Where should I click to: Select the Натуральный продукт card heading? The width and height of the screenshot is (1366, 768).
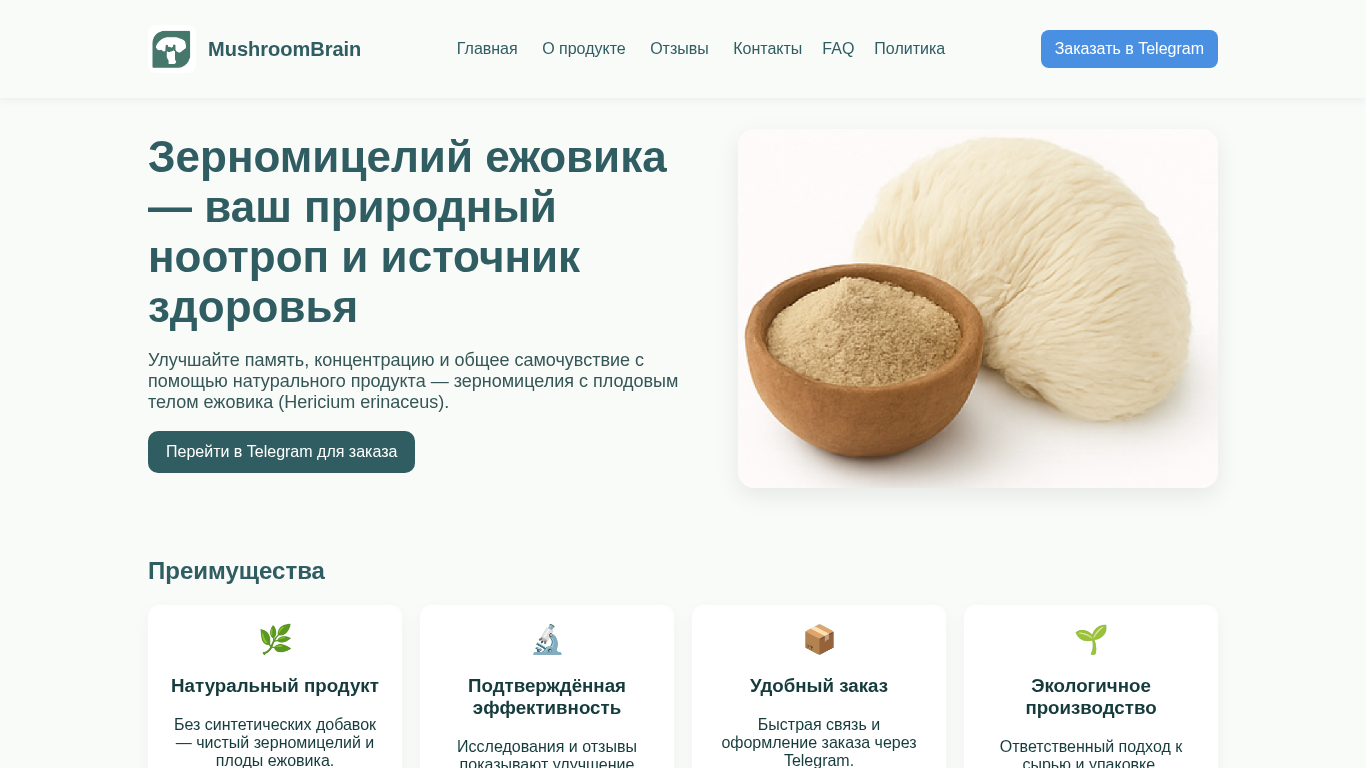click(x=275, y=686)
